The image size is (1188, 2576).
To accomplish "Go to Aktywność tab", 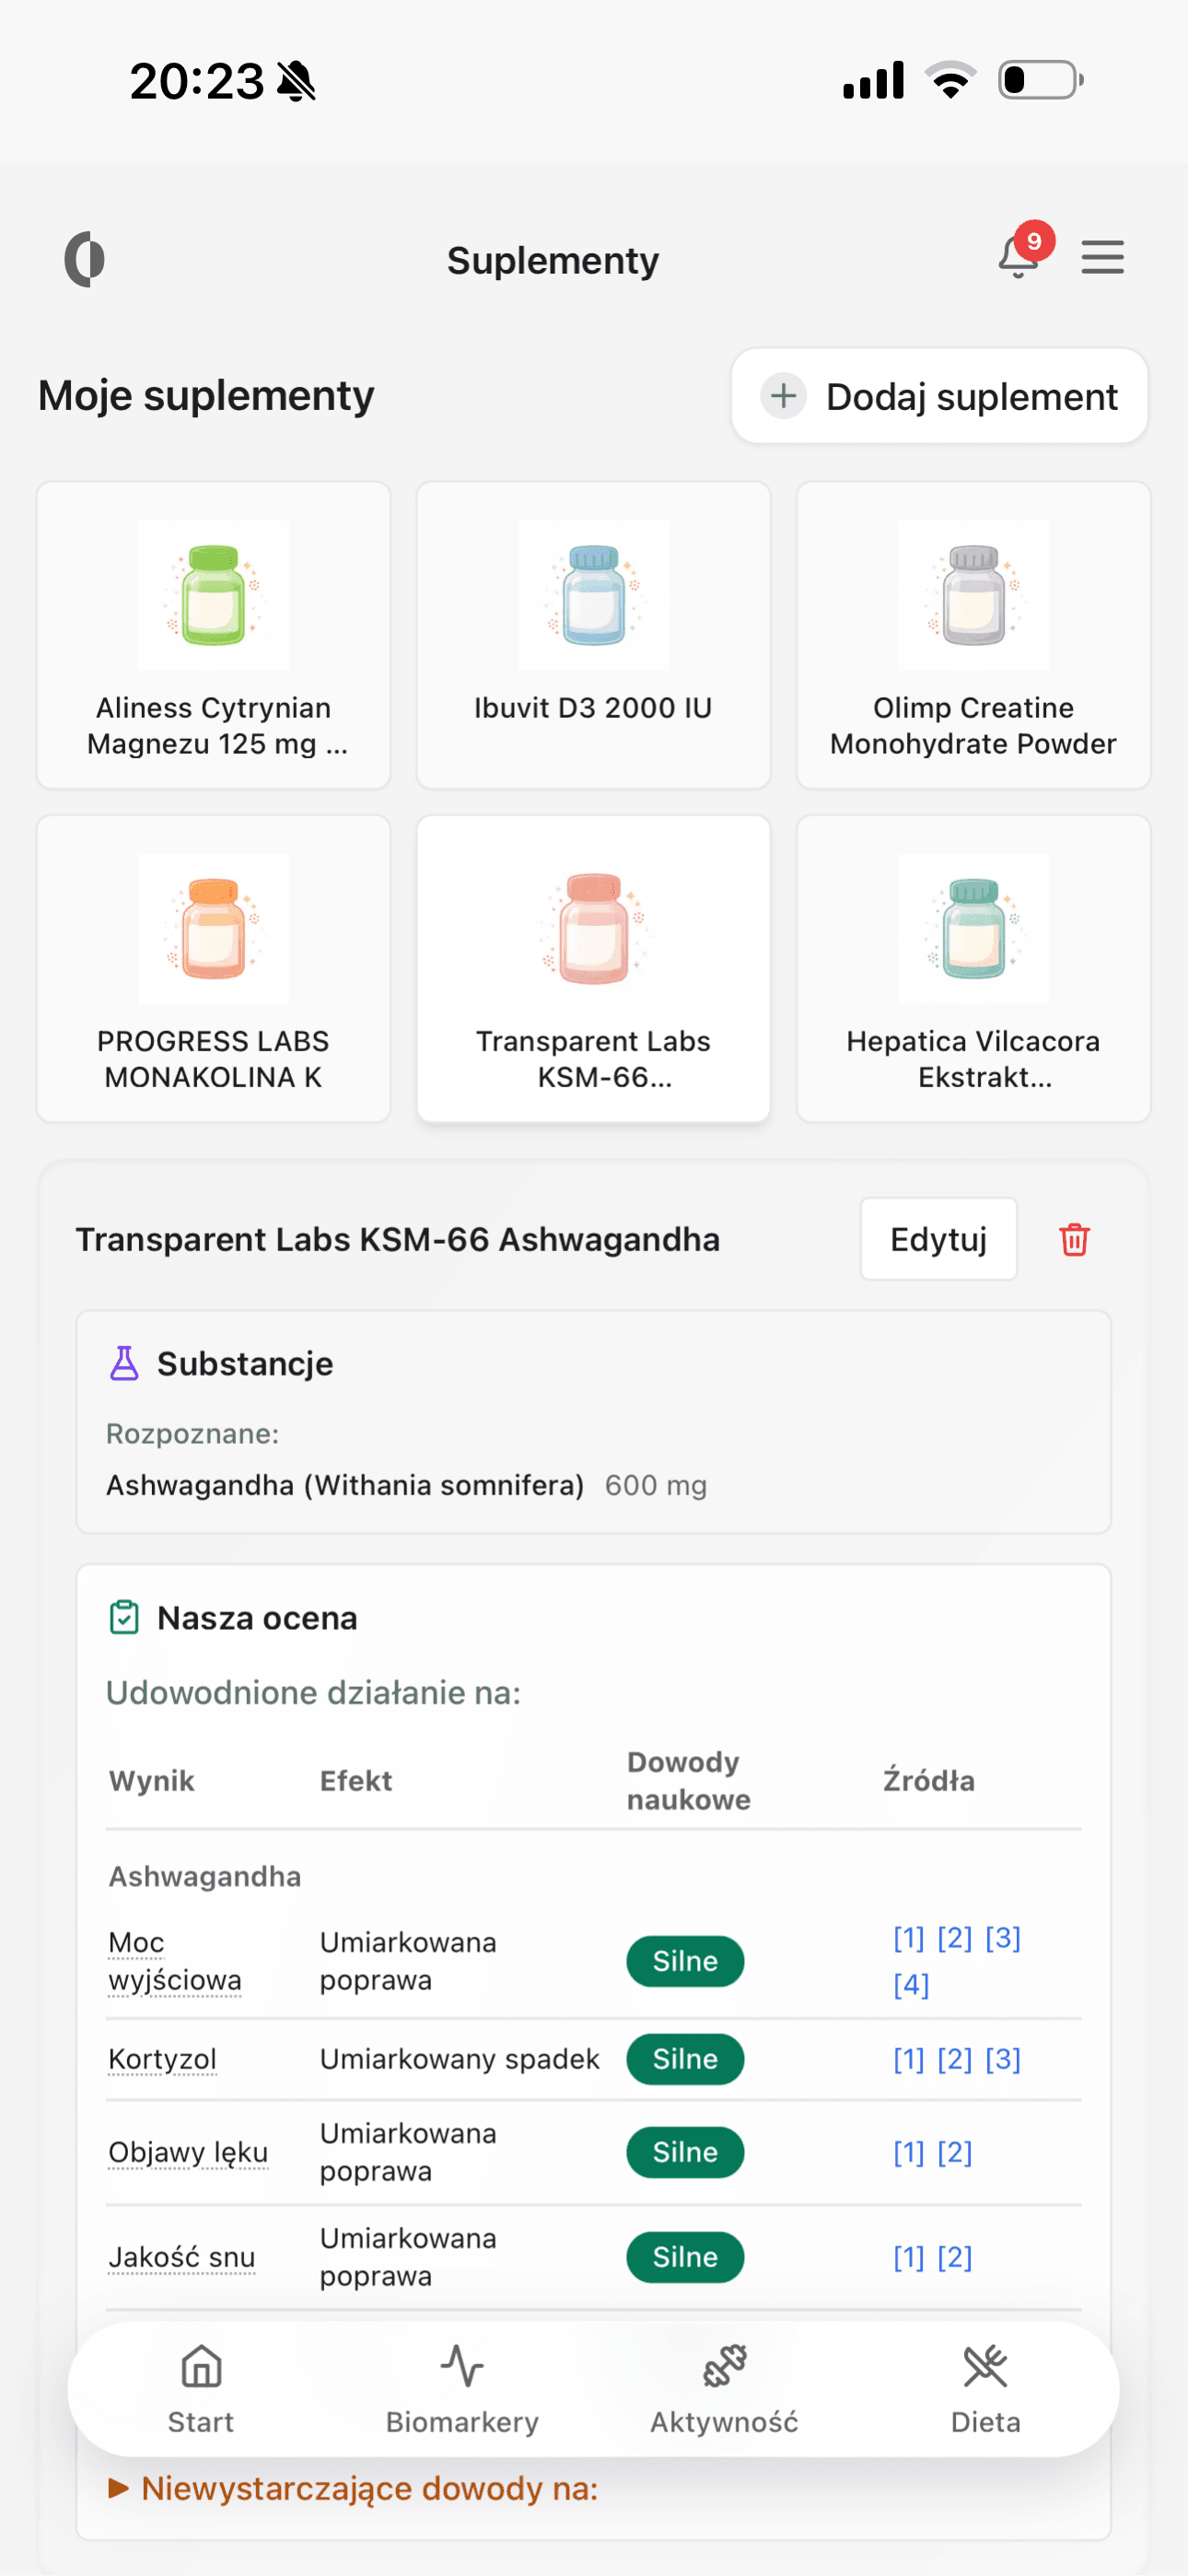I will tap(724, 2388).
